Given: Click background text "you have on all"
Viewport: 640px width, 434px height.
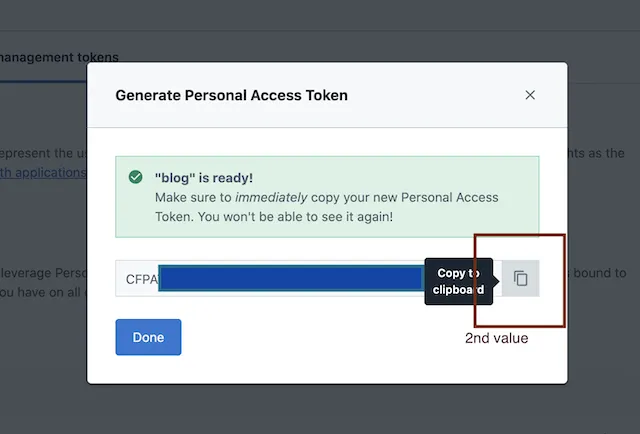Looking at the screenshot, I should pos(42,291).
